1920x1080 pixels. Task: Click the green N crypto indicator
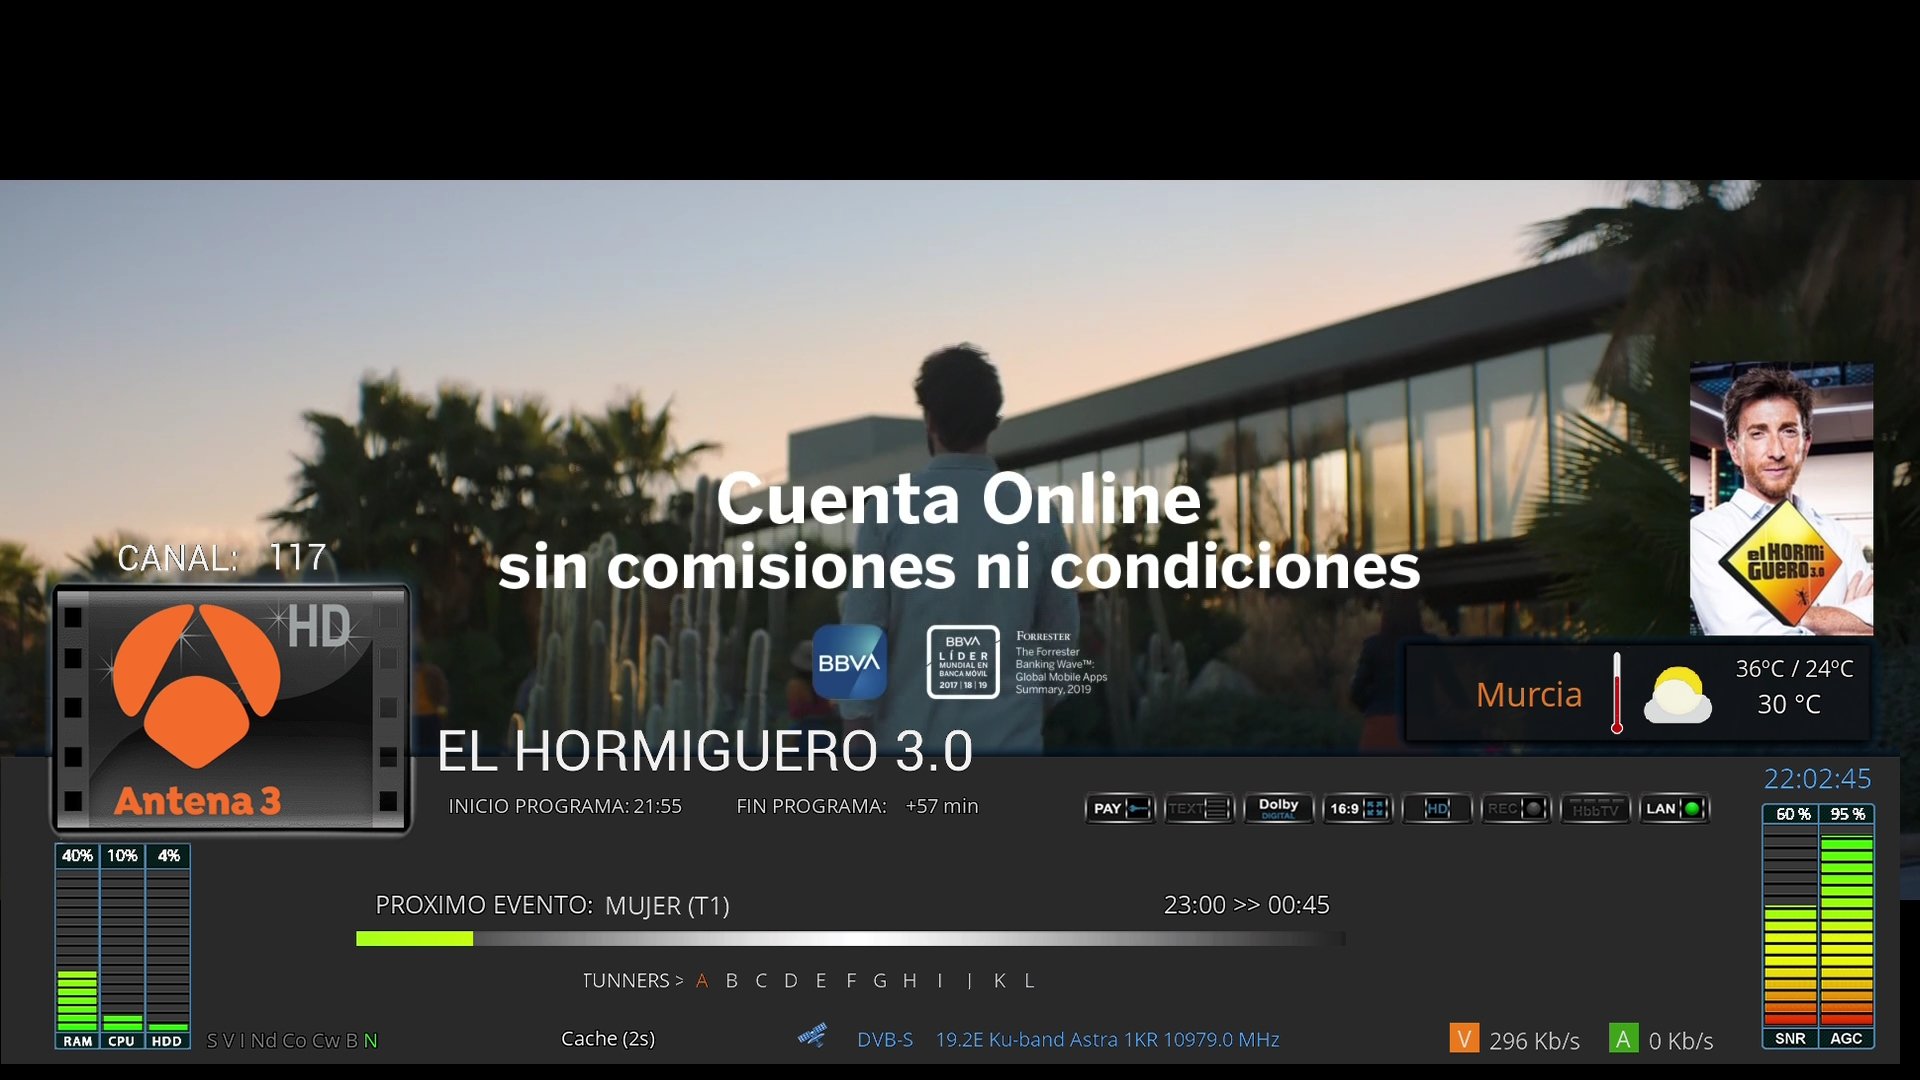[371, 1041]
